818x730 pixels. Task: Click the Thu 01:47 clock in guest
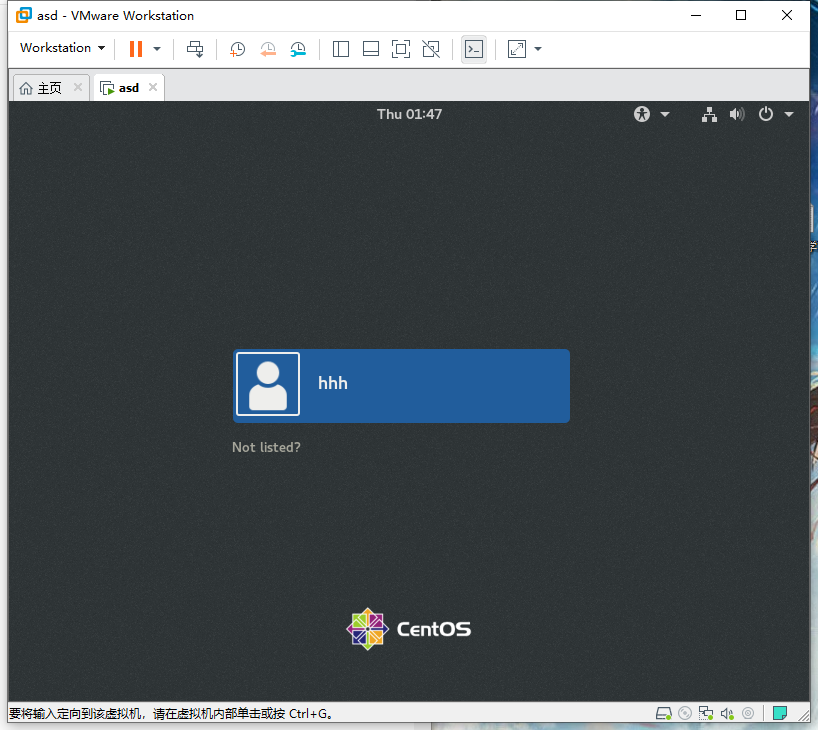[410, 114]
